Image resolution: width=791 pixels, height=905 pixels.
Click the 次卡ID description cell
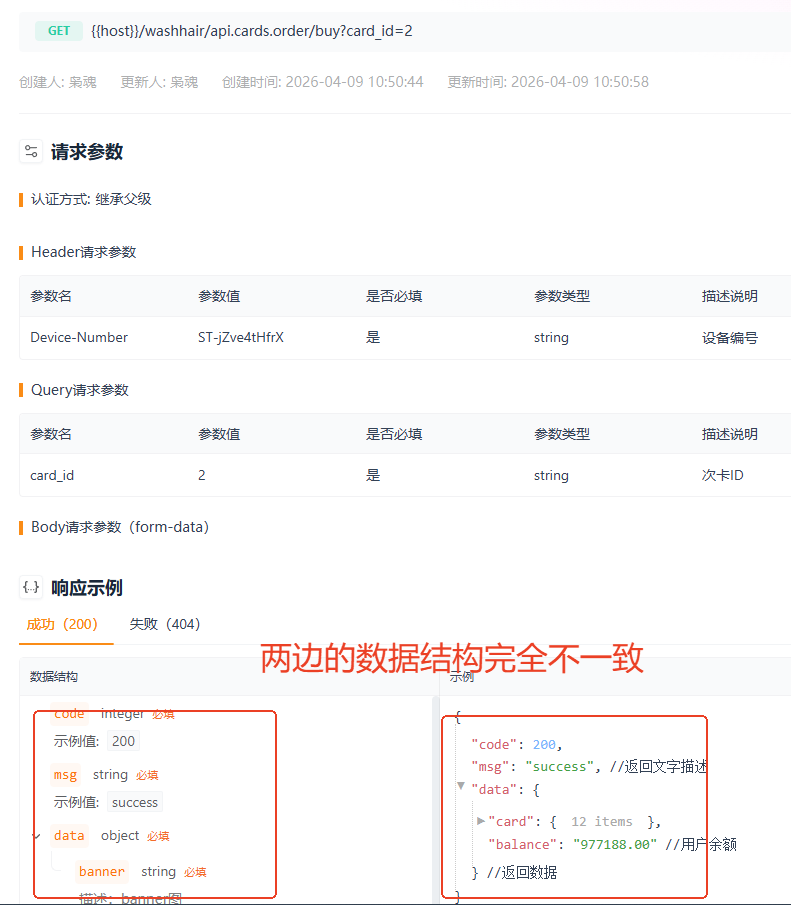[x=722, y=475]
